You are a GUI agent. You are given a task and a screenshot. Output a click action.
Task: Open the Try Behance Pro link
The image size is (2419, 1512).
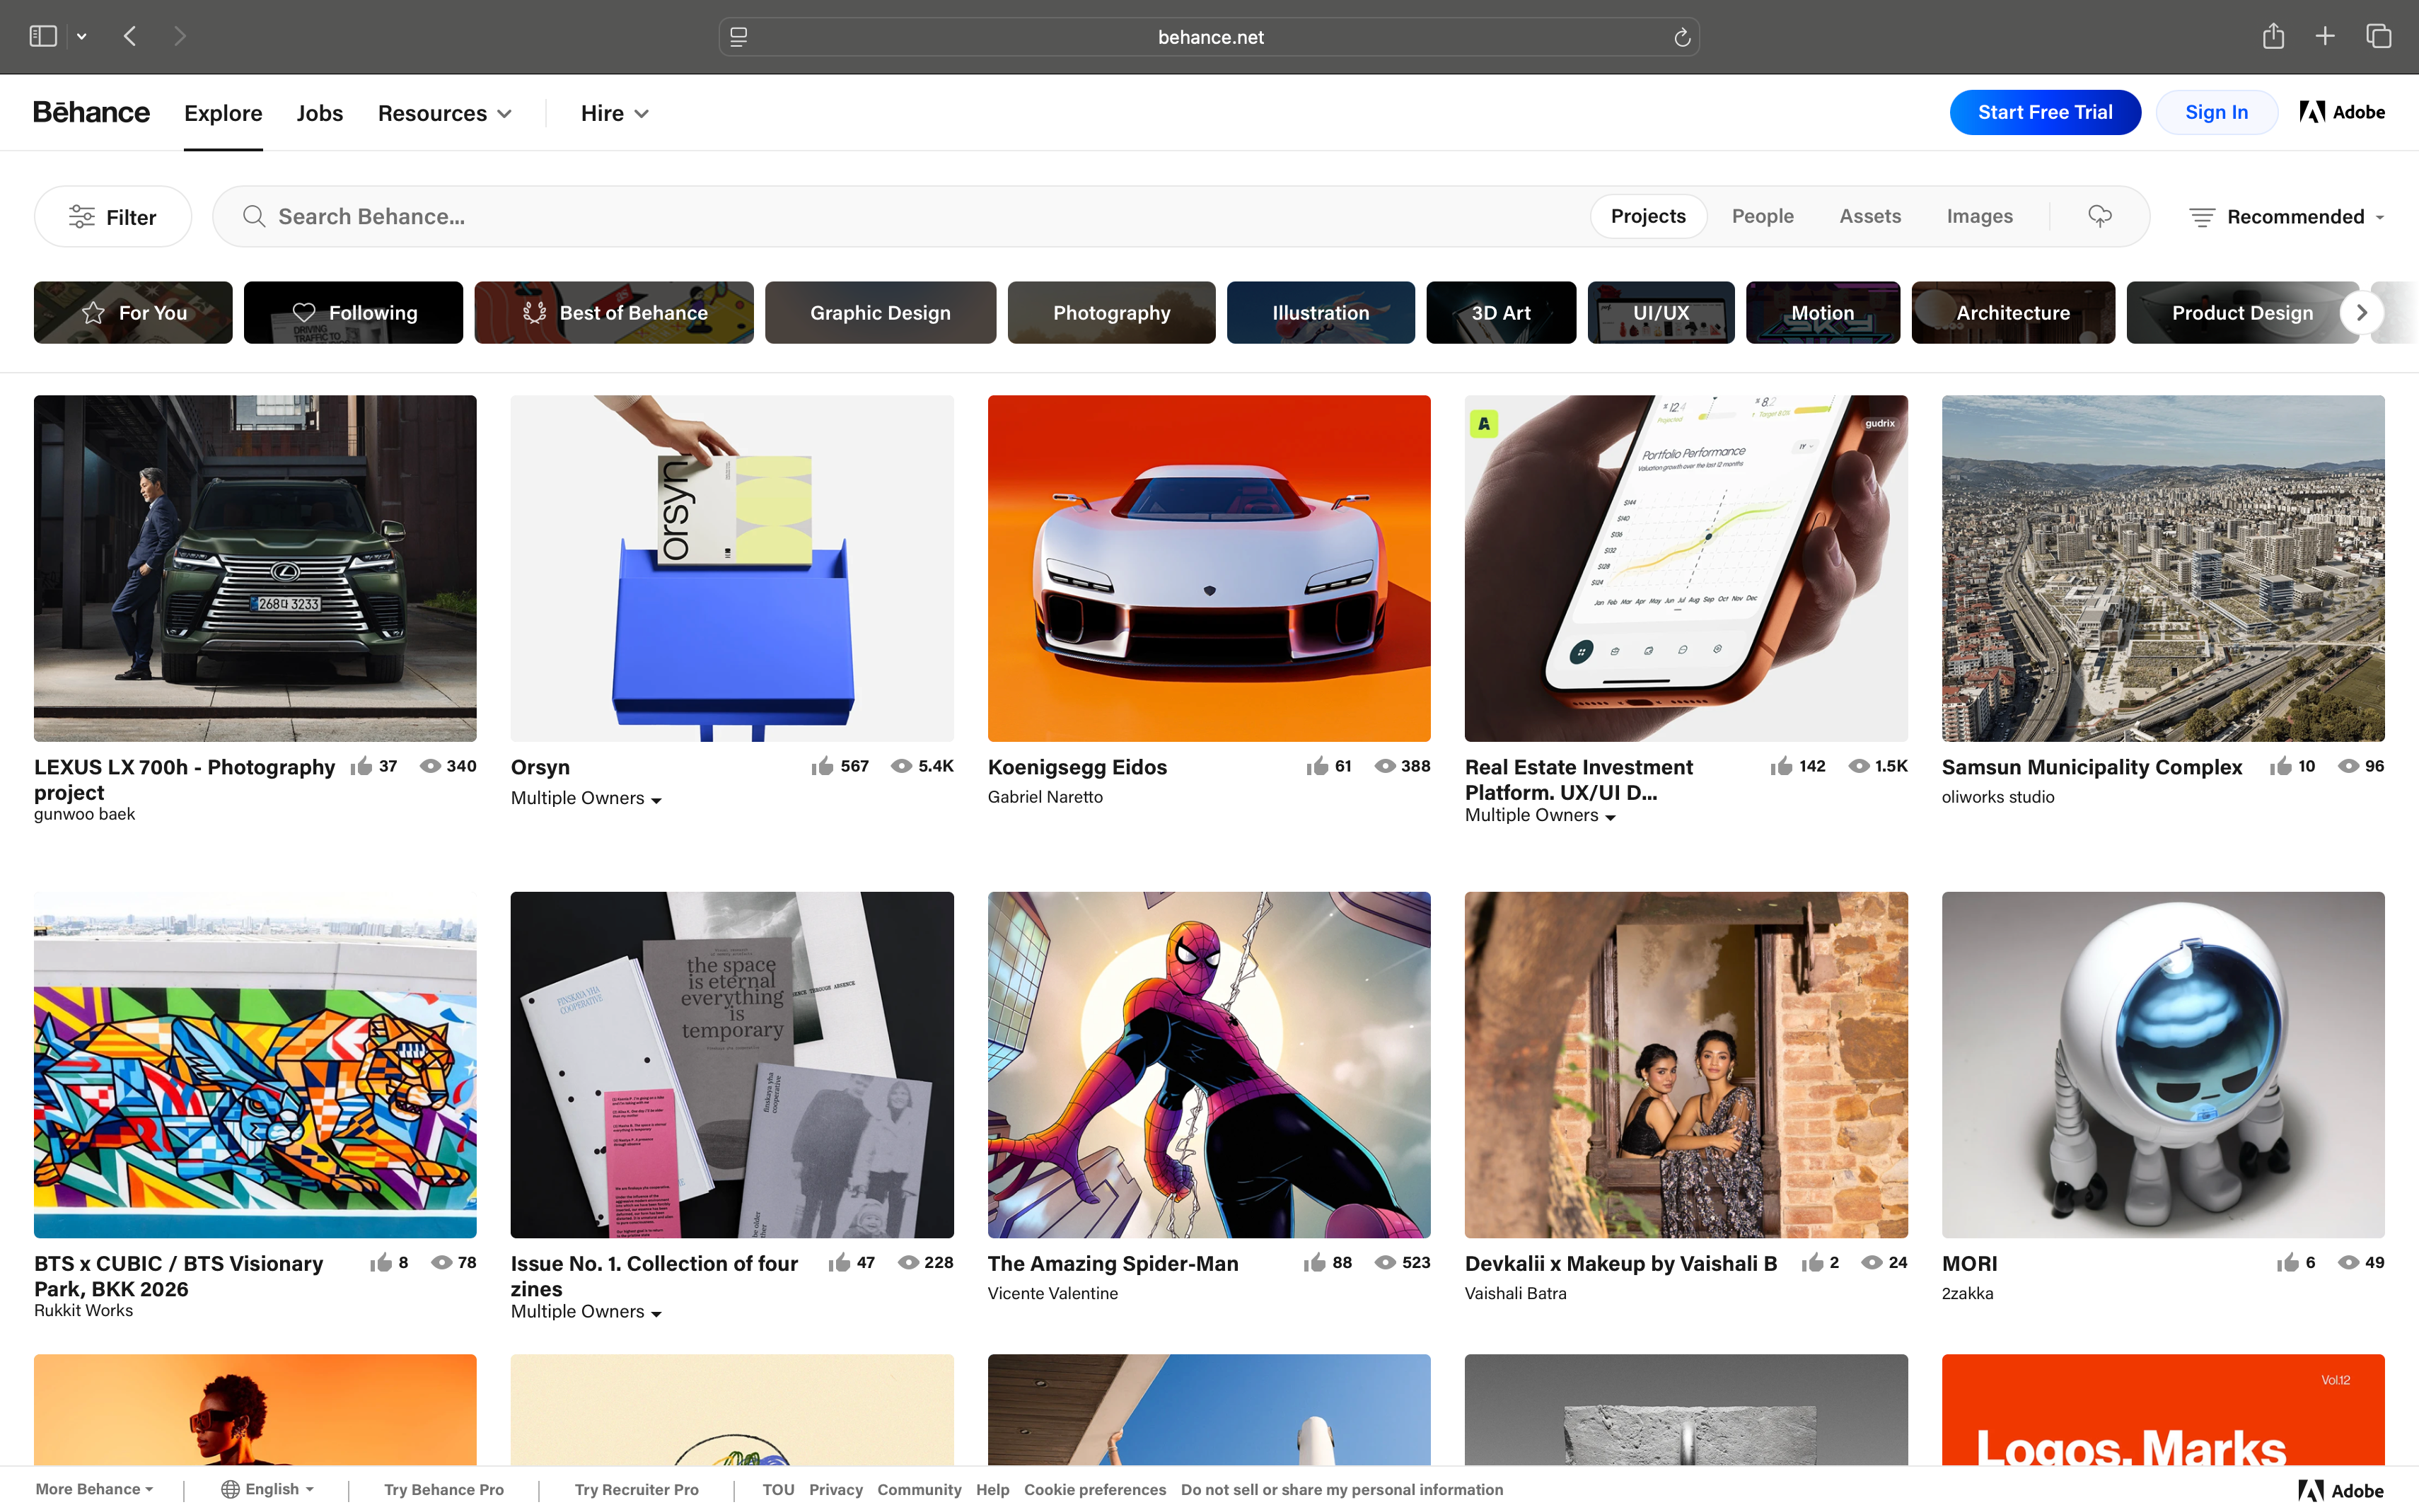[x=444, y=1489]
